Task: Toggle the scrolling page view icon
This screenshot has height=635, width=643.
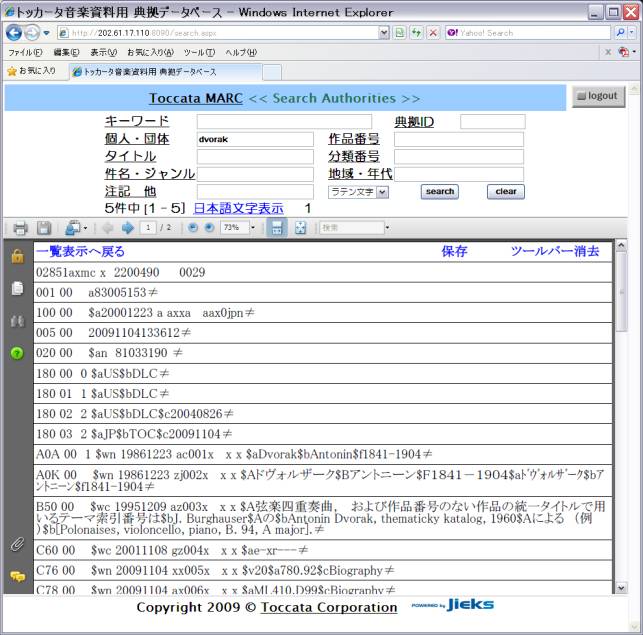Action: point(277,228)
